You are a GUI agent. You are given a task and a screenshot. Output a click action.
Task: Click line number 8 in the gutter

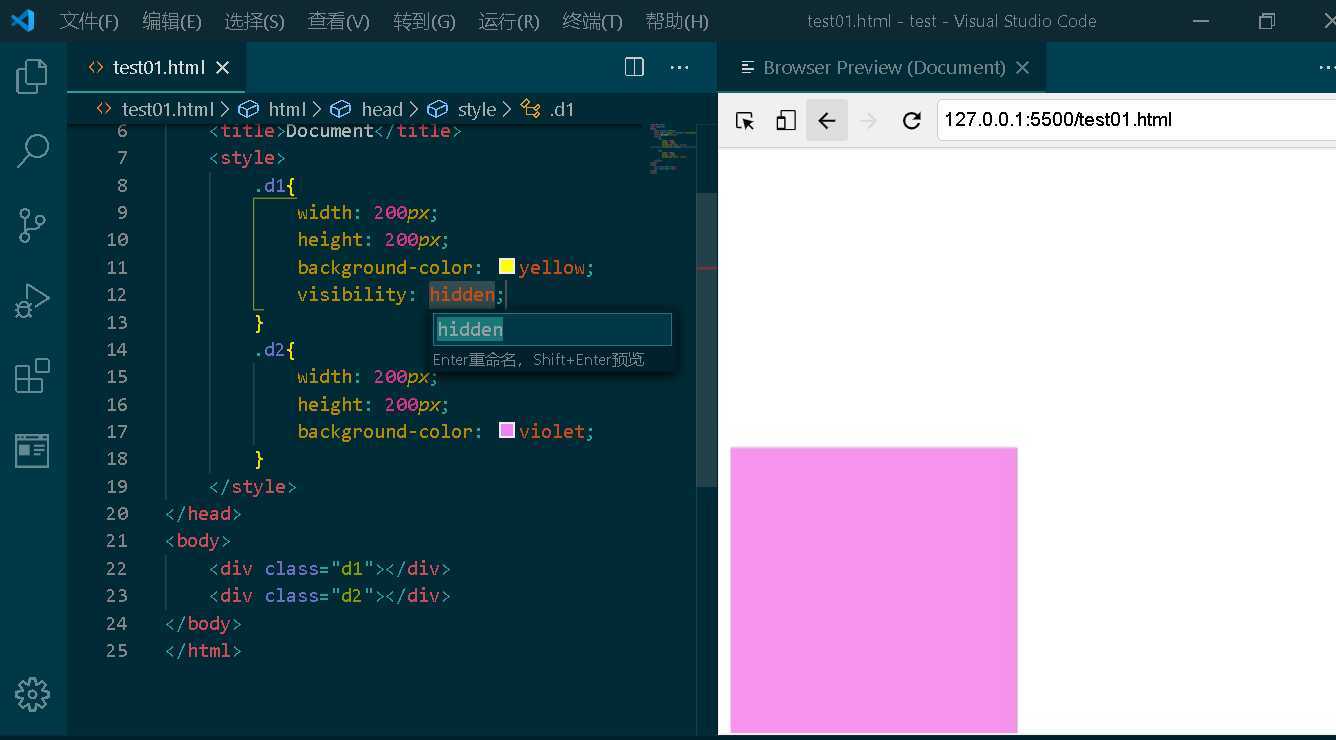(x=122, y=185)
